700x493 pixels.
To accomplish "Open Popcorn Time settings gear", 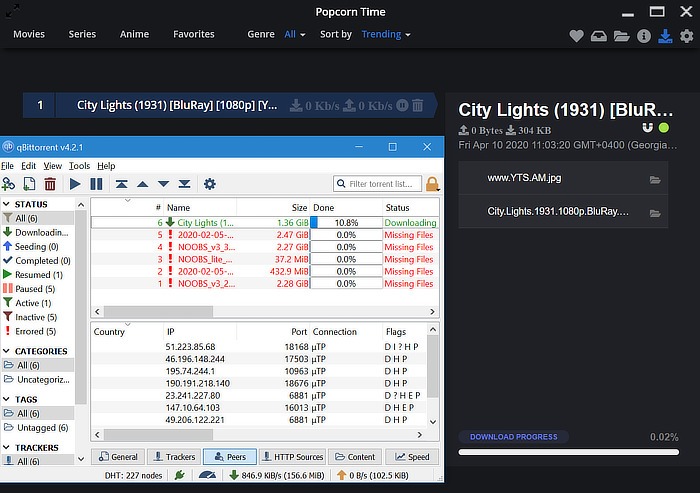I will pos(686,36).
